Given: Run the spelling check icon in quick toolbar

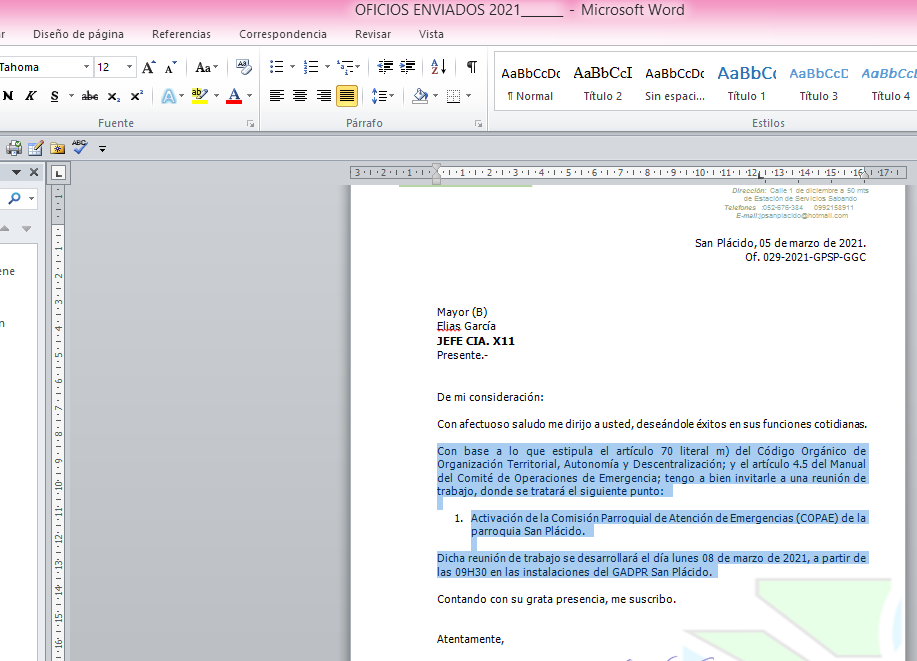Looking at the screenshot, I should 79,148.
